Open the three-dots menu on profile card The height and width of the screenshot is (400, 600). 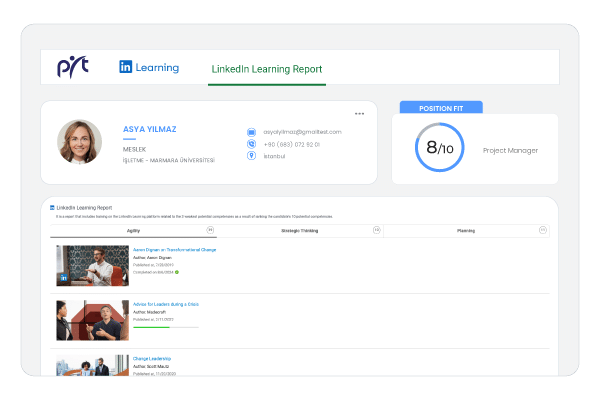[359, 114]
